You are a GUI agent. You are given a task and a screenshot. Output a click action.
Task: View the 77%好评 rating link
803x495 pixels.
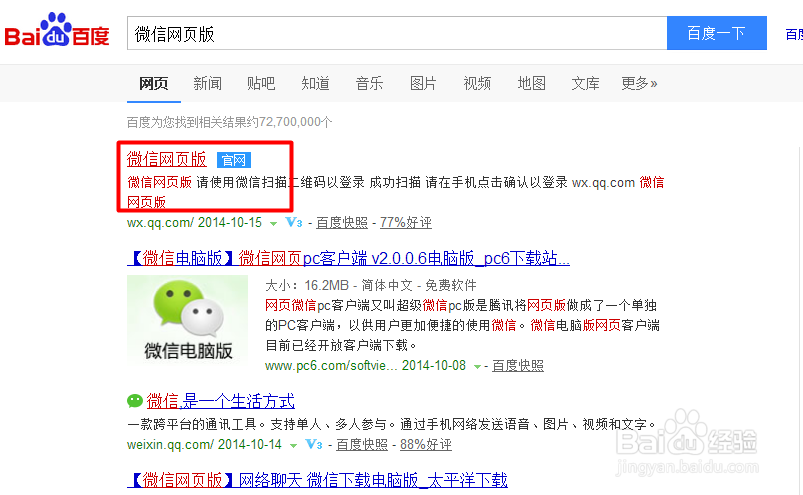[x=406, y=223]
